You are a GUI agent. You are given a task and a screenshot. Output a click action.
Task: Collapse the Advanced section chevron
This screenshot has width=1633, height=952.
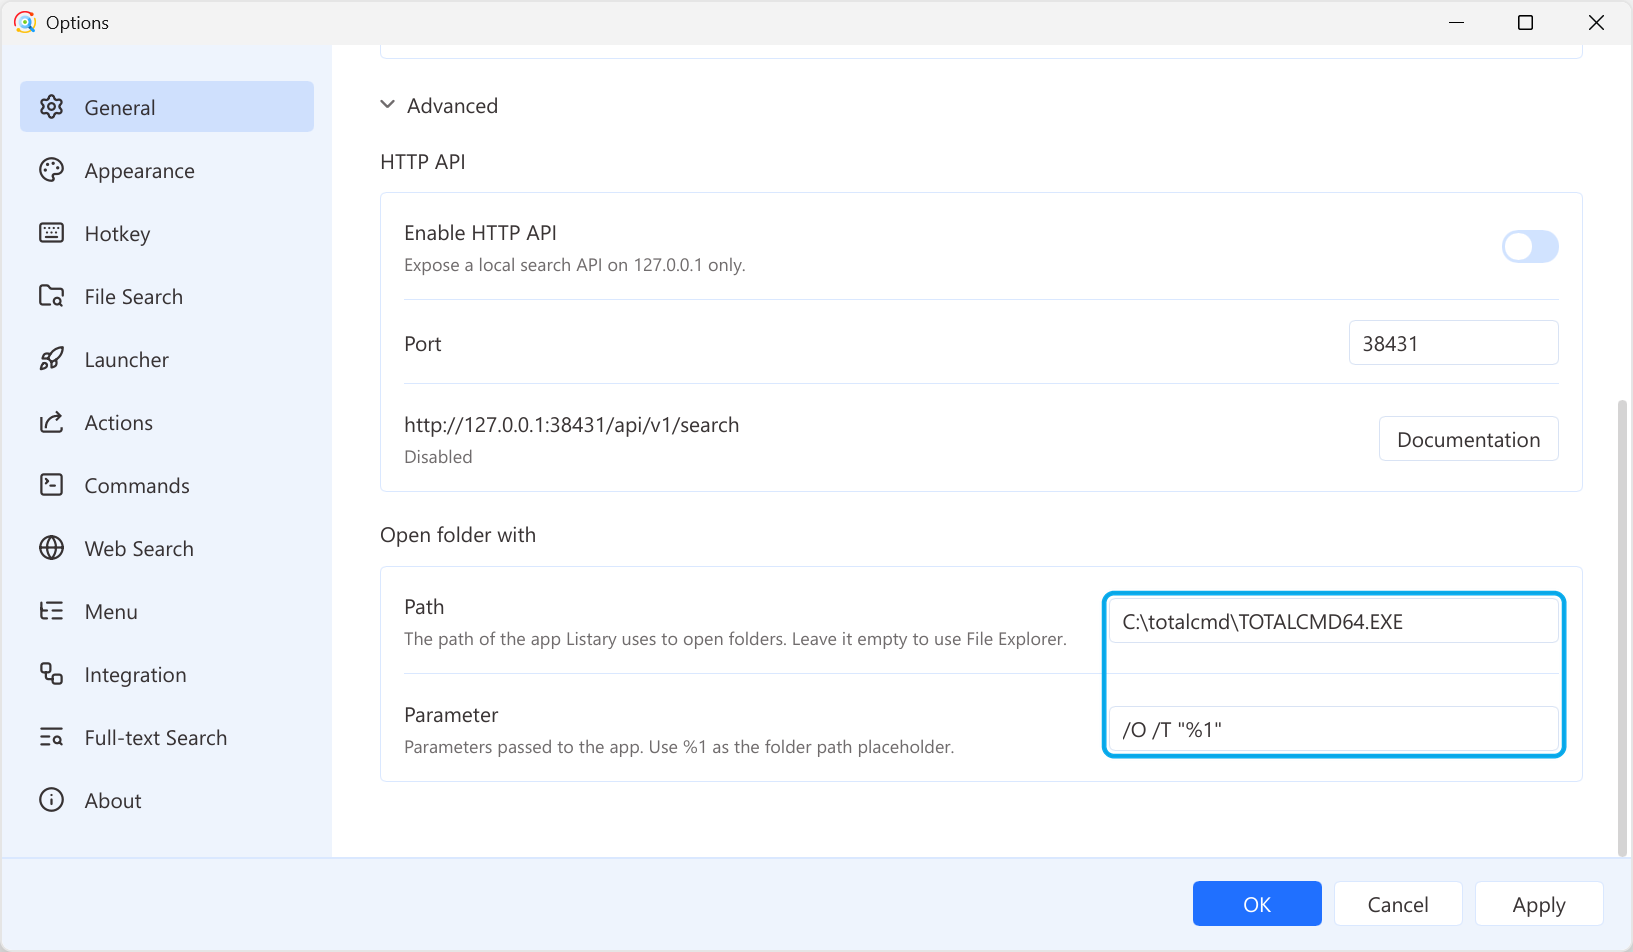tap(387, 105)
